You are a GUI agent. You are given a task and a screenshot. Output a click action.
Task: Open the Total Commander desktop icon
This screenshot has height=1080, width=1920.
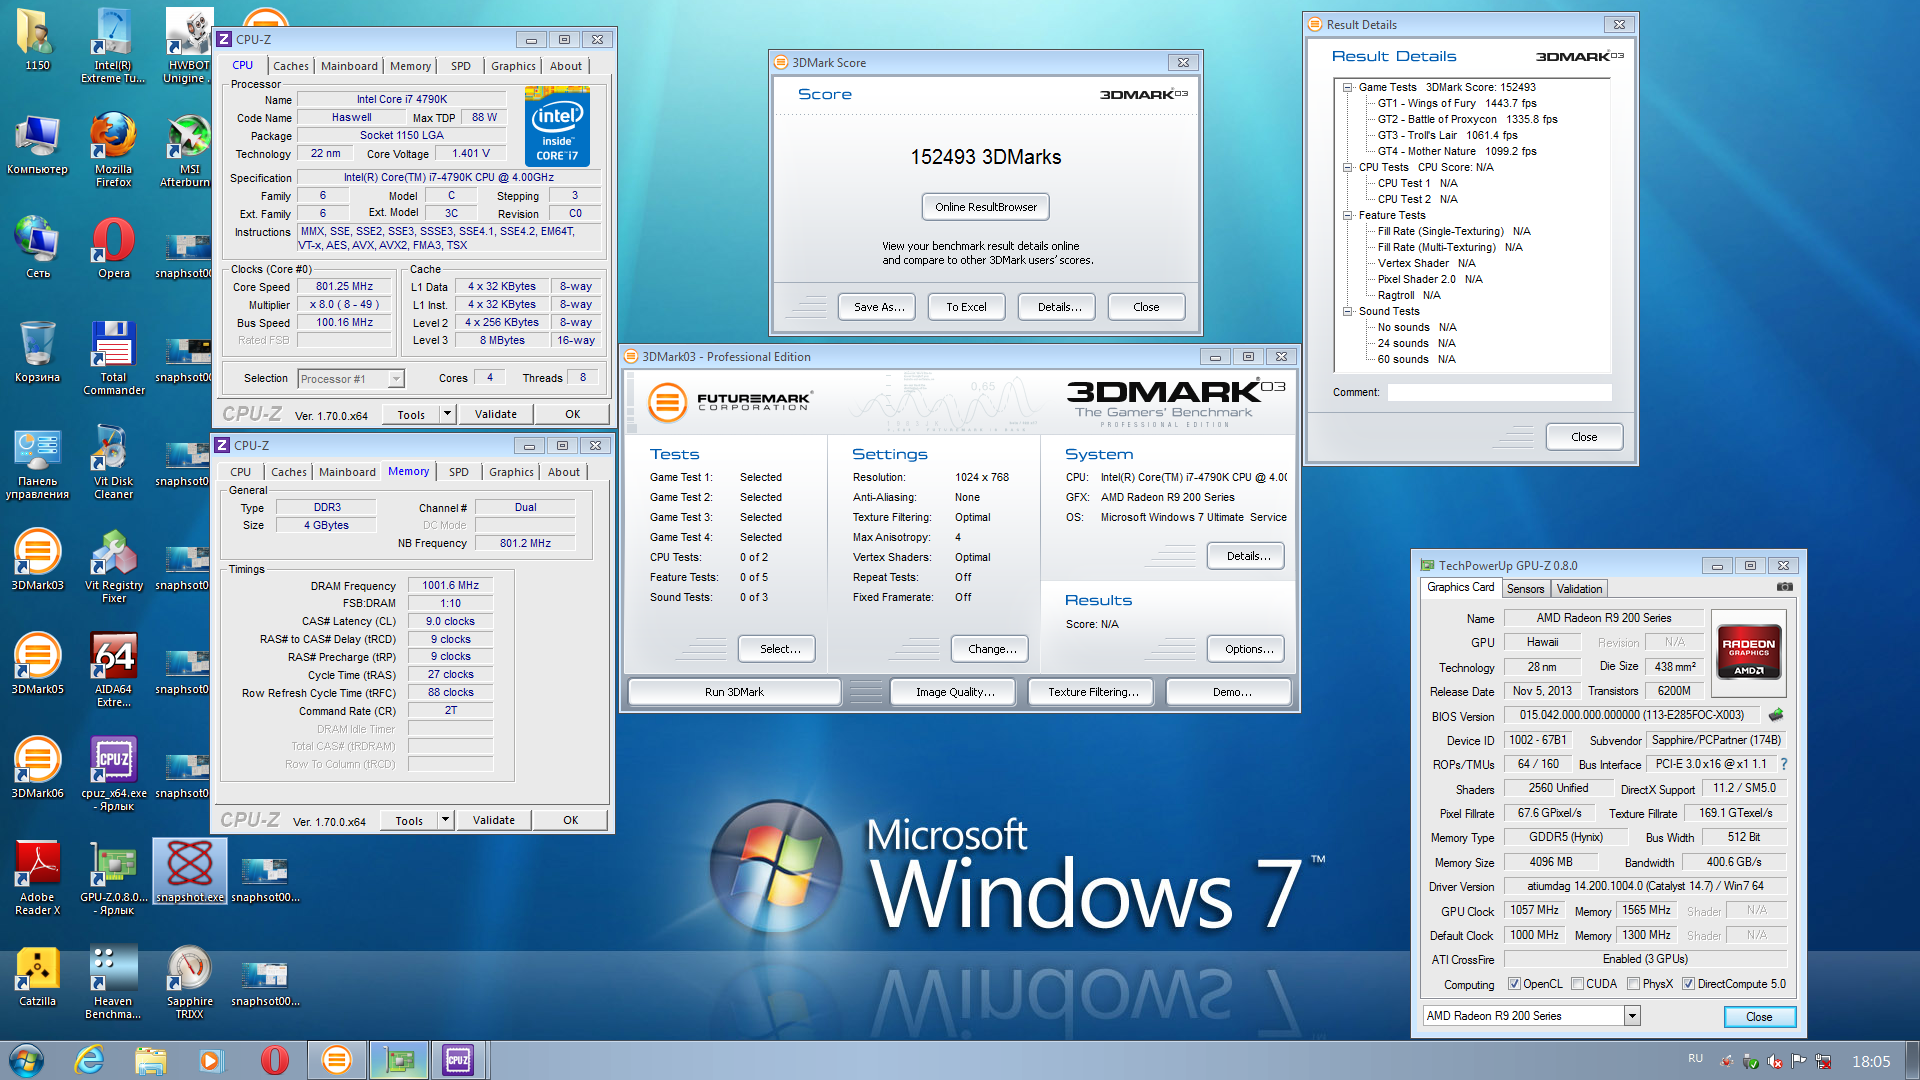113,358
